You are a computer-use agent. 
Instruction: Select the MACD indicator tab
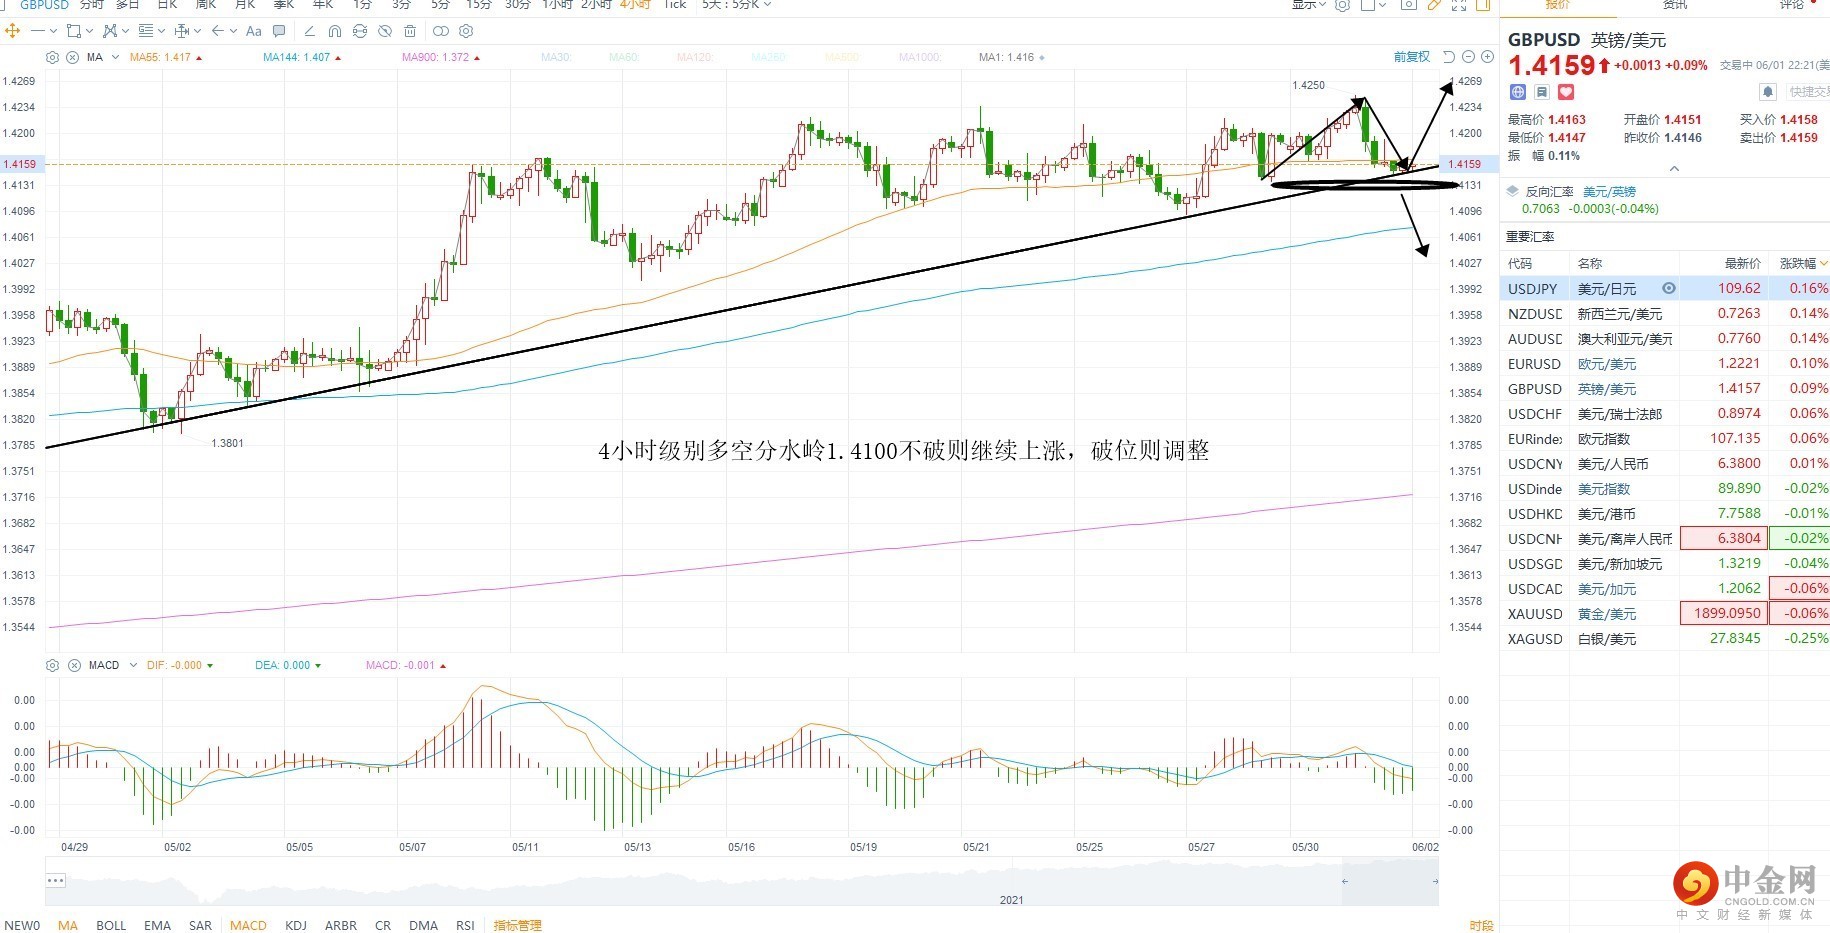click(x=248, y=925)
